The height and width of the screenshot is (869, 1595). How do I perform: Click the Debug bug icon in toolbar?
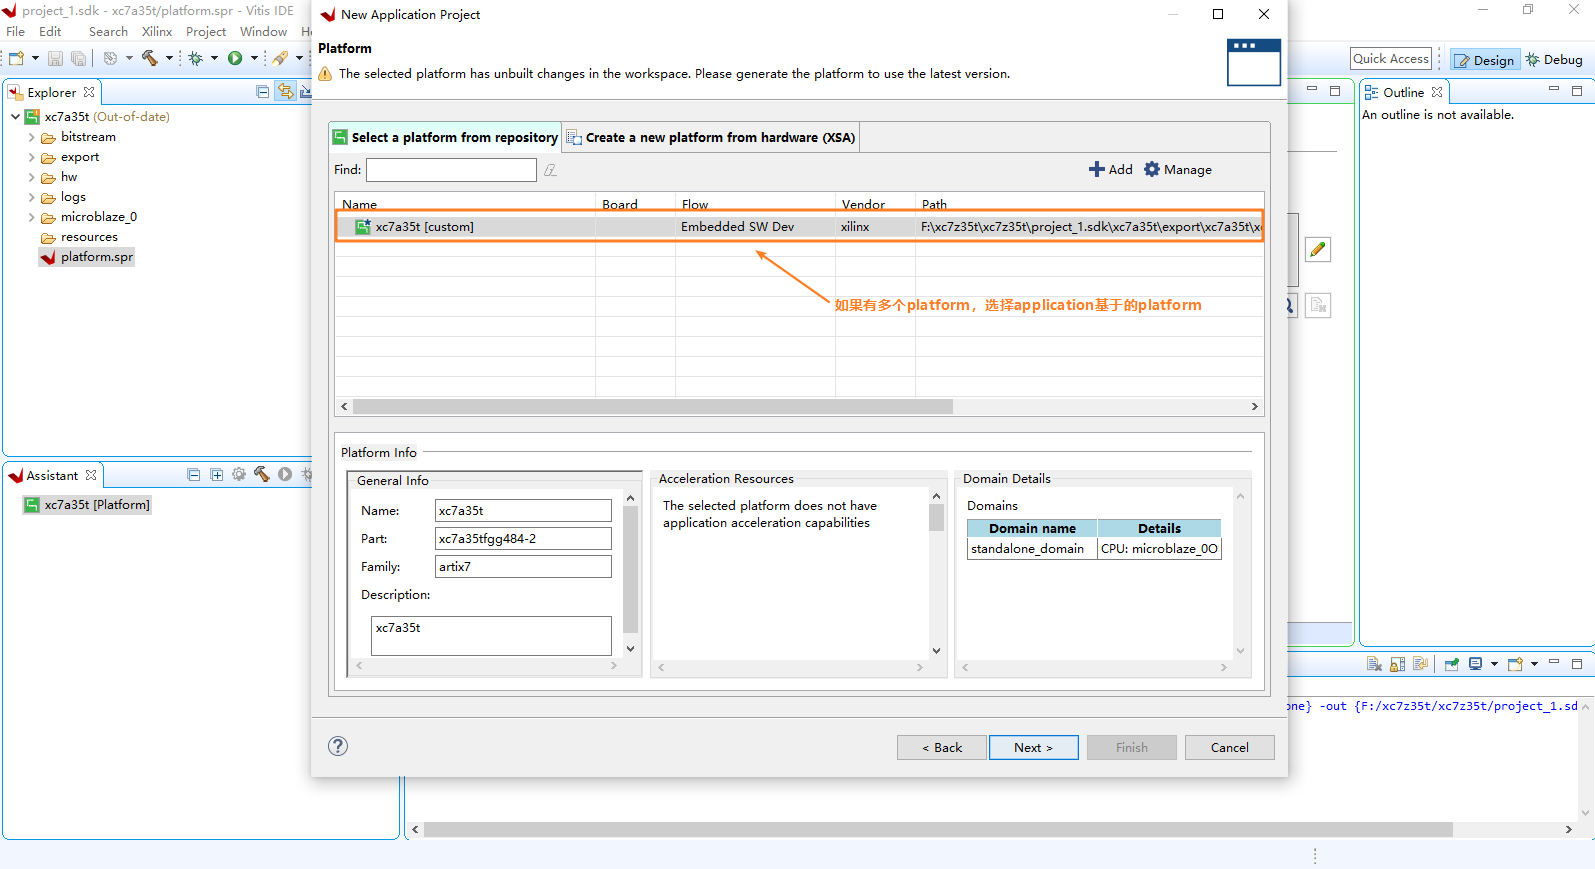pos(196,58)
